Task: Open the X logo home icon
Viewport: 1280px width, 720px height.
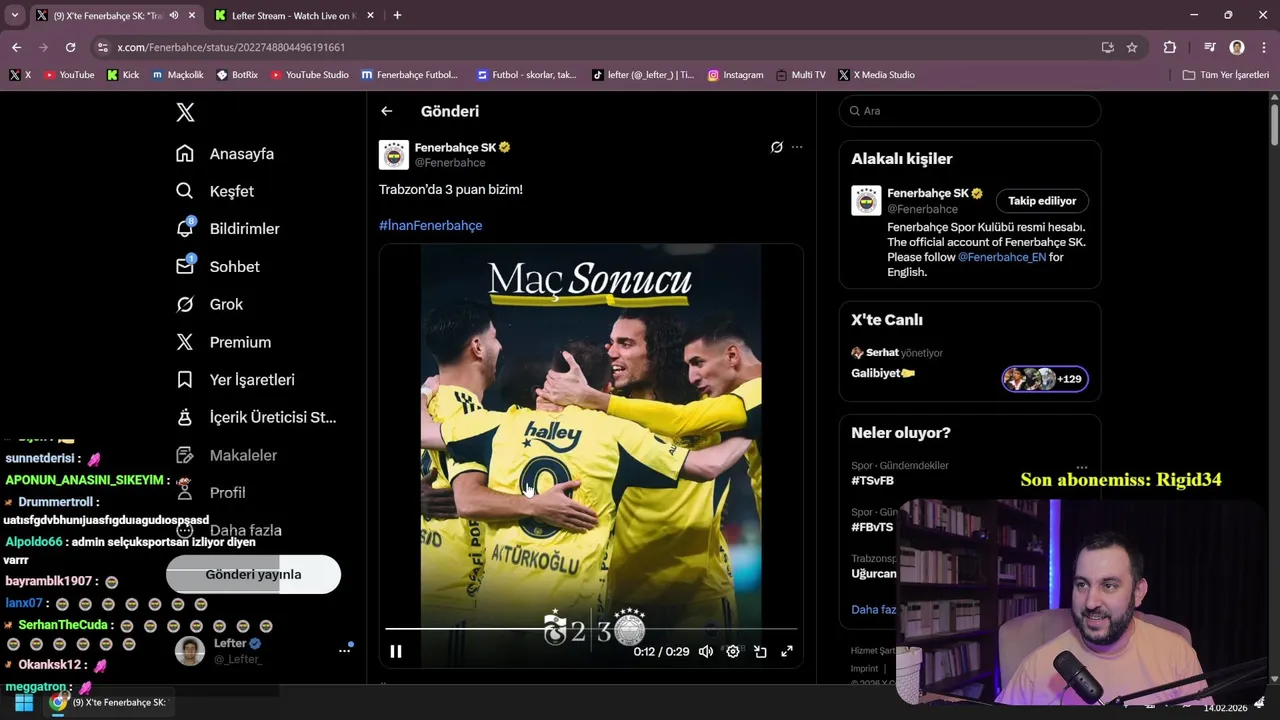Action: [185, 112]
